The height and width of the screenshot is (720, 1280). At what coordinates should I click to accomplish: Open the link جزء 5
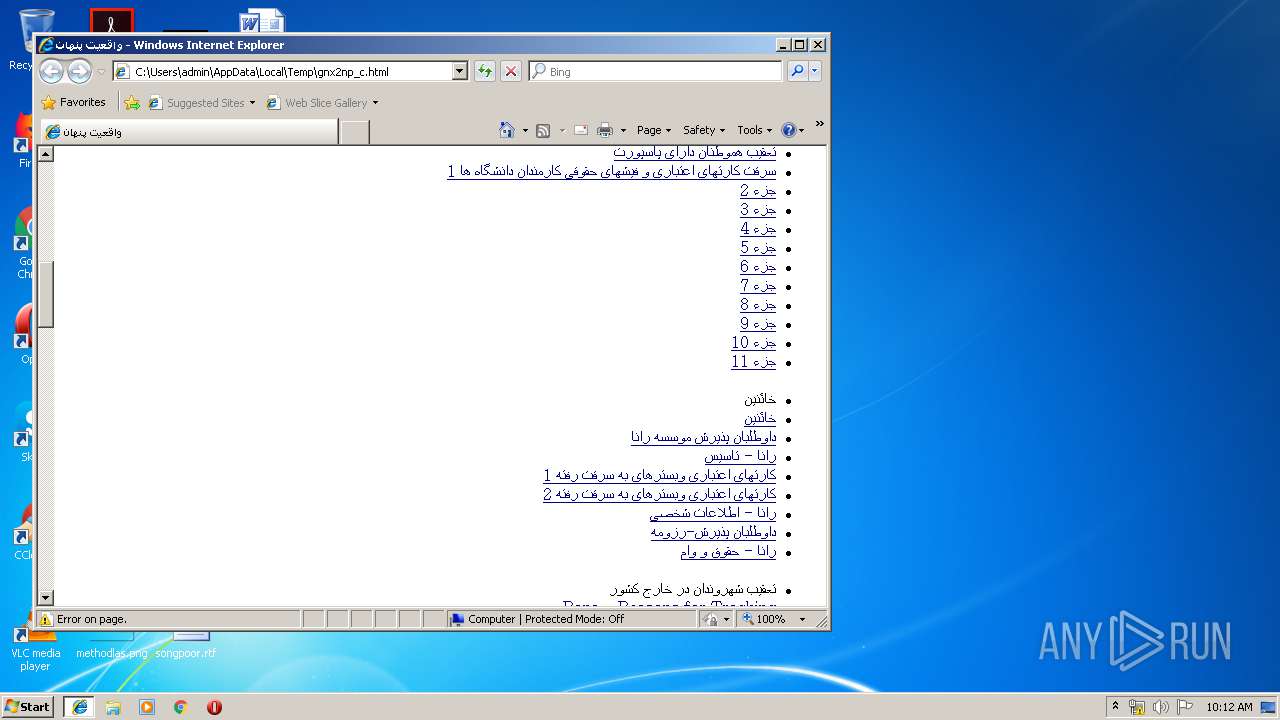point(758,248)
